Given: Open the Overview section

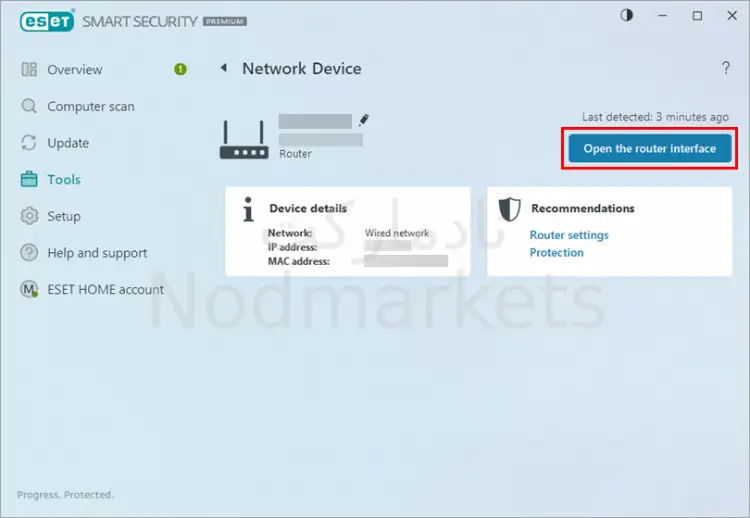Looking at the screenshot, I should click(75, 70).
